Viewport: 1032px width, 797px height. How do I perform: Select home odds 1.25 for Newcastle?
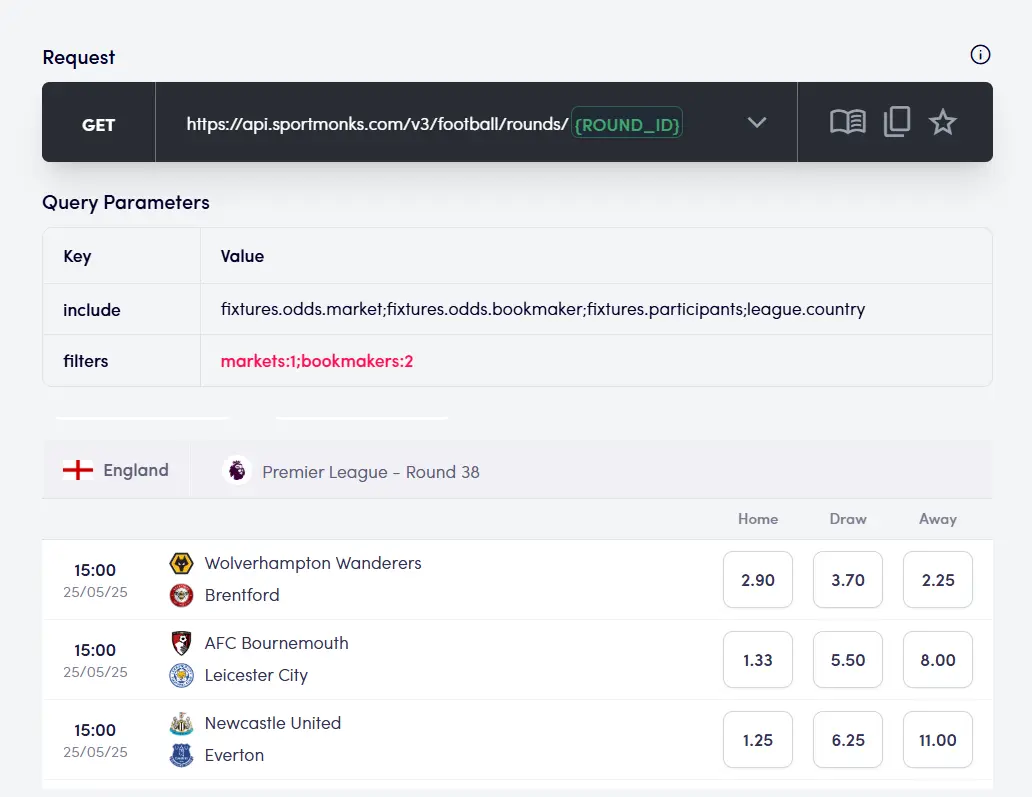[x=758, y=740]
